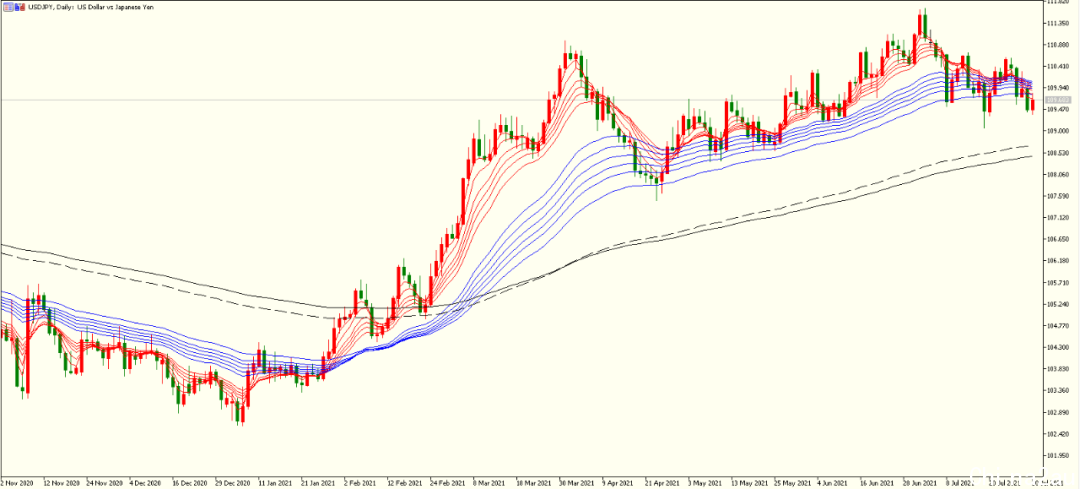The width and height of the screenshot is (1080, 489).
Task: Click the 8 Mar 2021 date label
Action: pos(490,482)
